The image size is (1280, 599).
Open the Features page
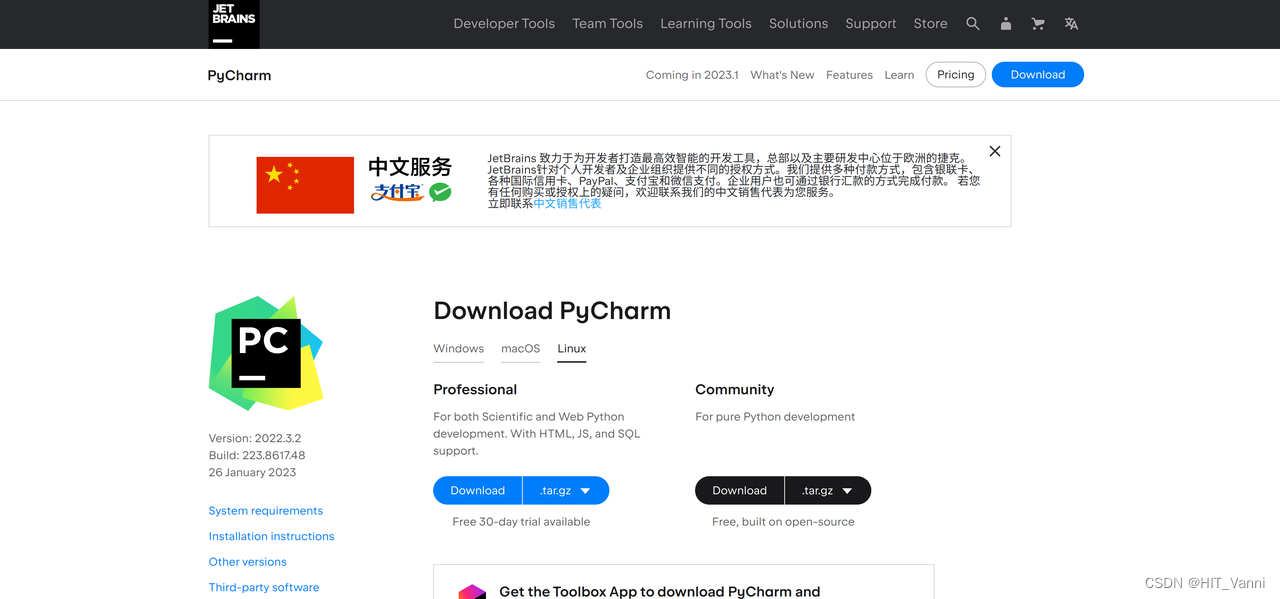849,75
